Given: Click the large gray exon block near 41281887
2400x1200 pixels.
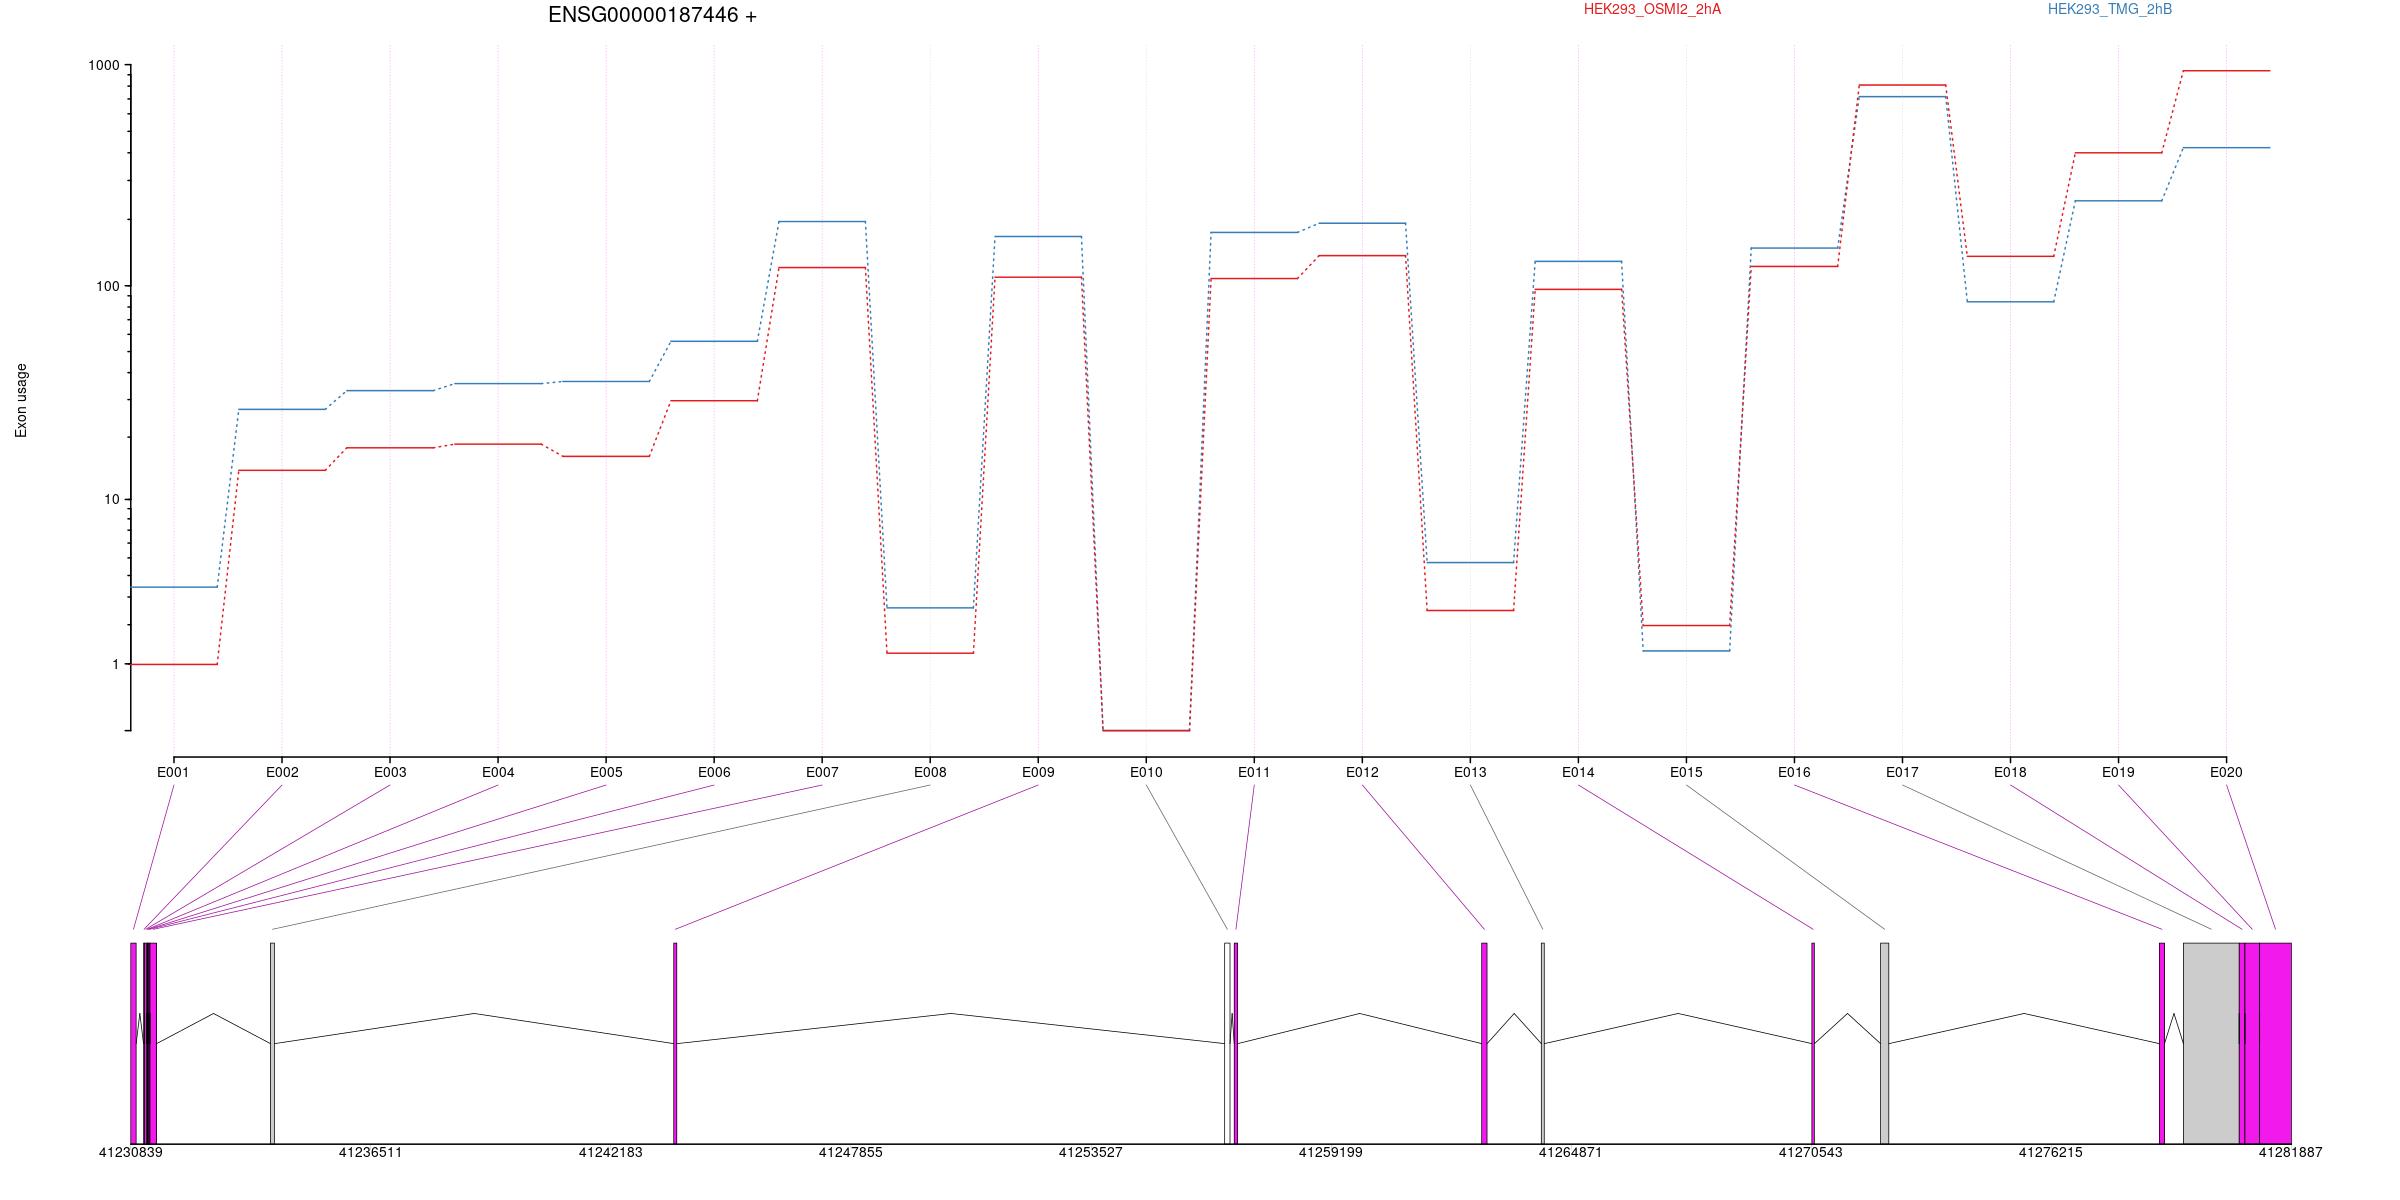Looking at the screenshot, I should tap(2210, 1043).
